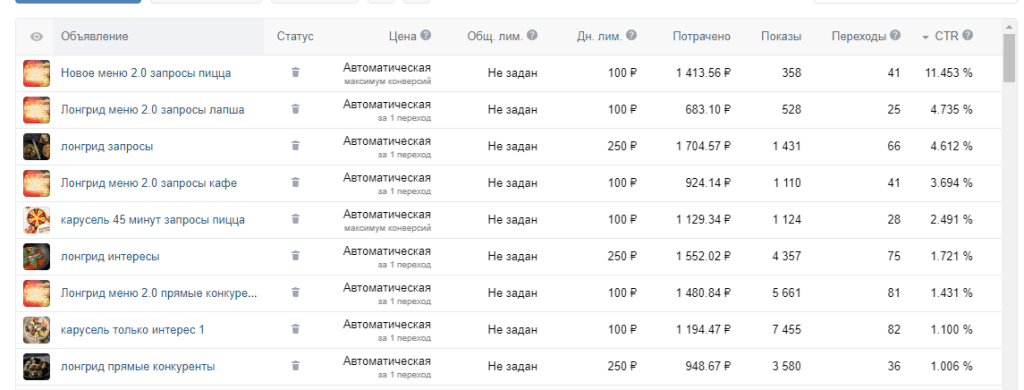Open ad Лонгрид меню 2.0 запросы лапша
Screen dimensions: 1024x390
click(x=153, y=110)
